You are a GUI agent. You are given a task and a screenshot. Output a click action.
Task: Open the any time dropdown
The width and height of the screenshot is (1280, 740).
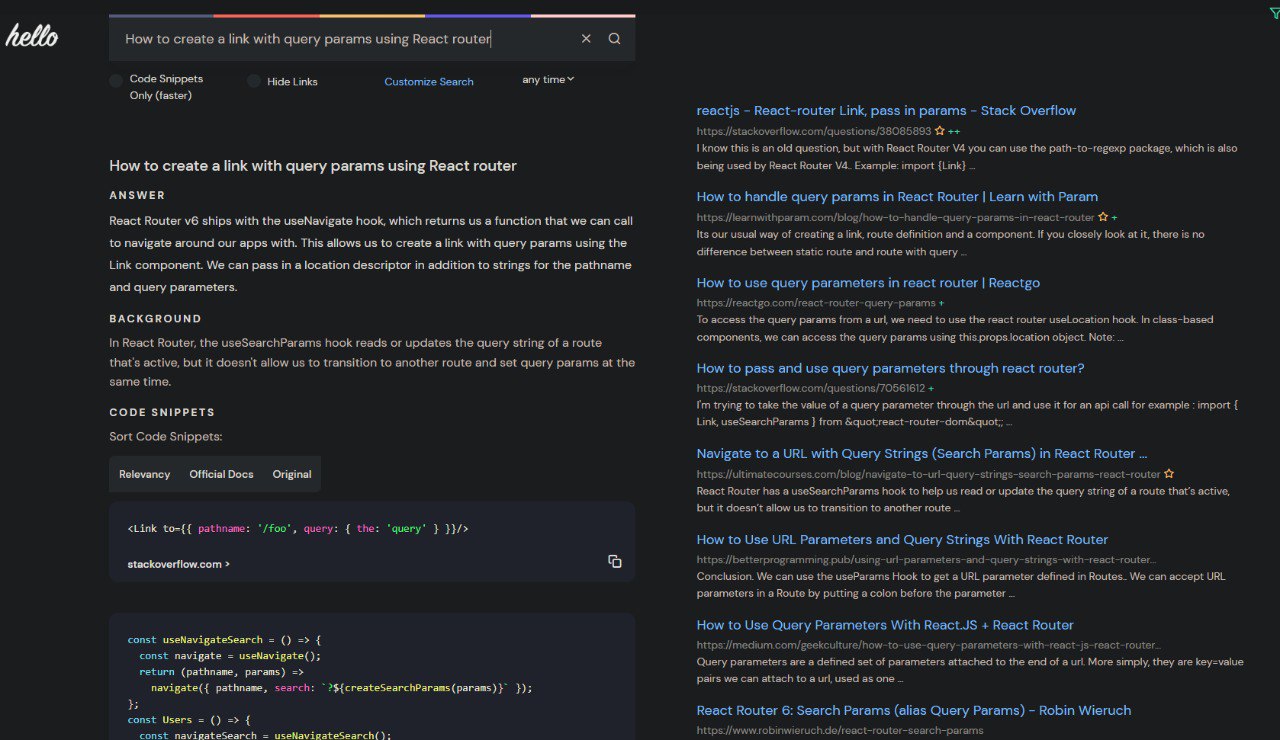tap(548, 80)
